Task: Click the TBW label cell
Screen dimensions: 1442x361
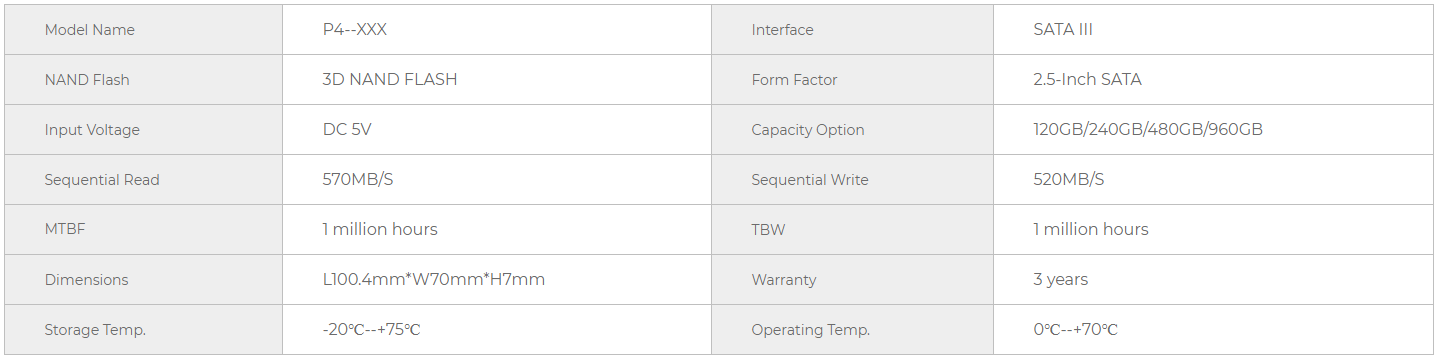Action: pos(852,230)
